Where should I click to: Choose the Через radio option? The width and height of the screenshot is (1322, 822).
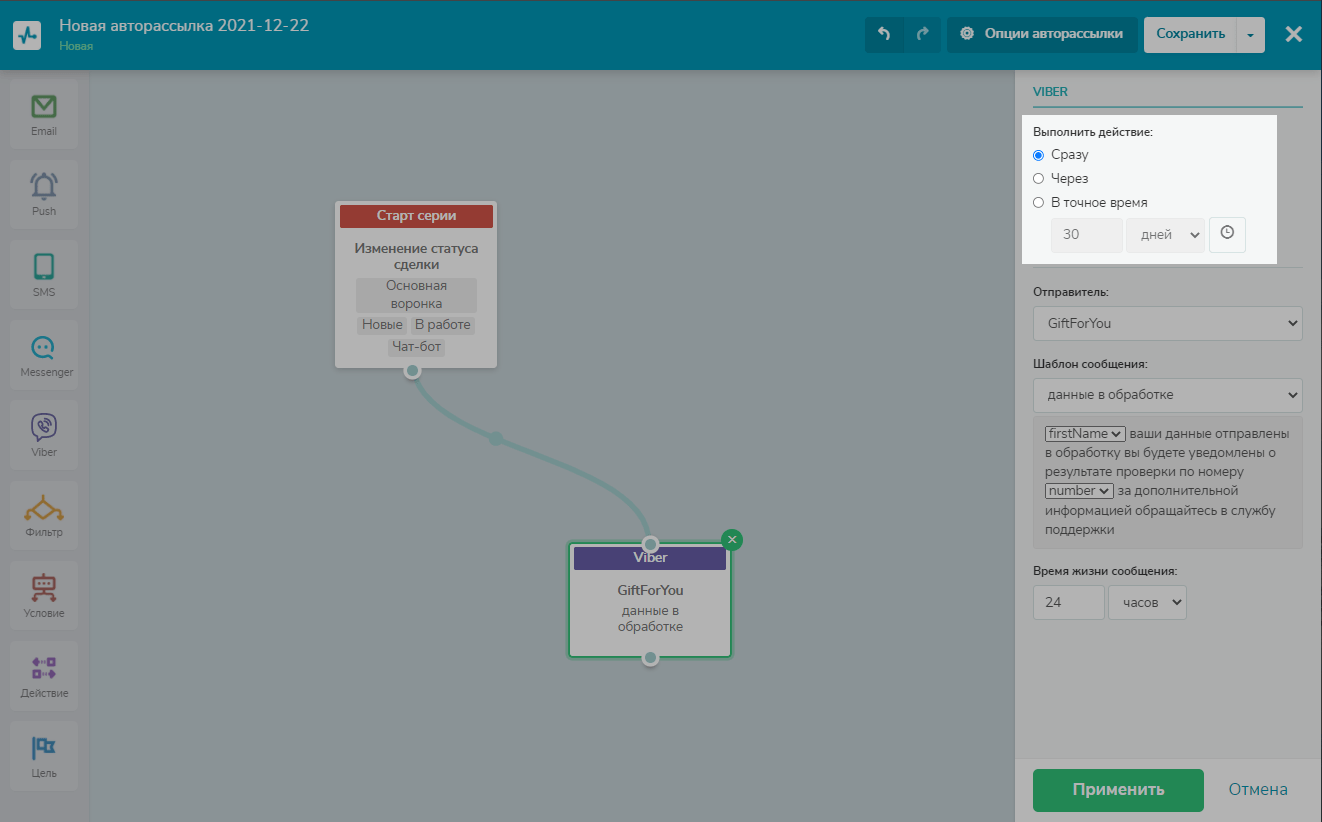(x=1038, y=179)
